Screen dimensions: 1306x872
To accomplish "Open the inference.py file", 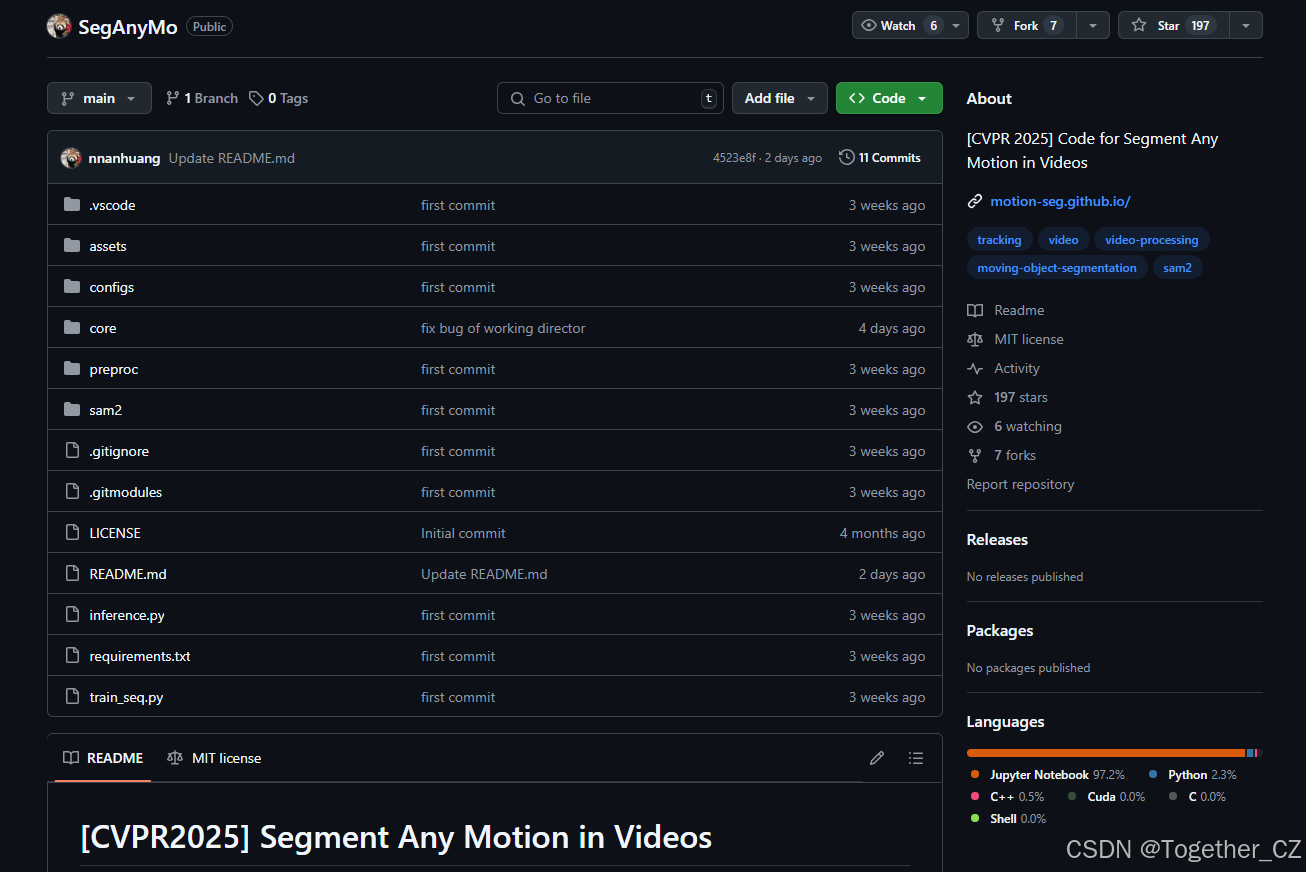I will (127, 615).
